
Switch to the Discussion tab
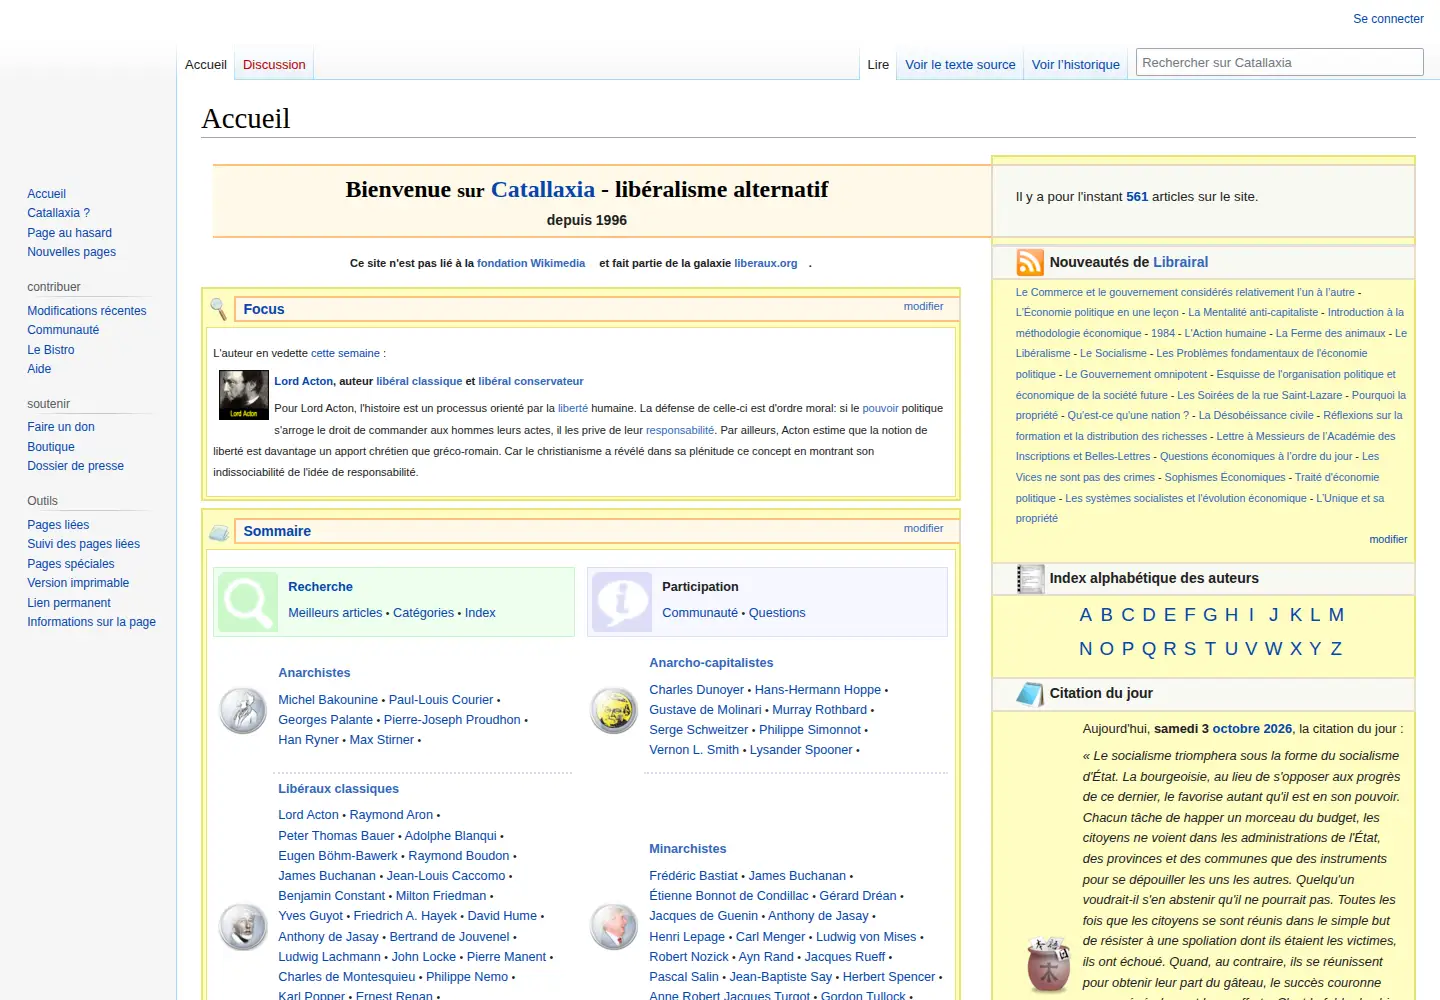coord(274,65)
